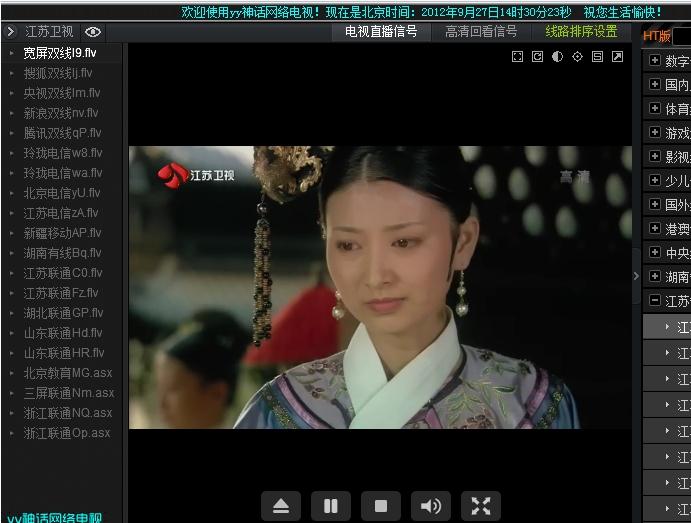The image size is (691, 523).
Task: Pause the video playback
Action: point(331,506)
